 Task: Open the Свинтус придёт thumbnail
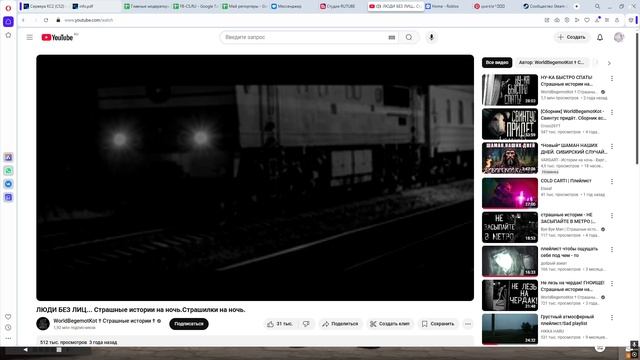(510, 124)
